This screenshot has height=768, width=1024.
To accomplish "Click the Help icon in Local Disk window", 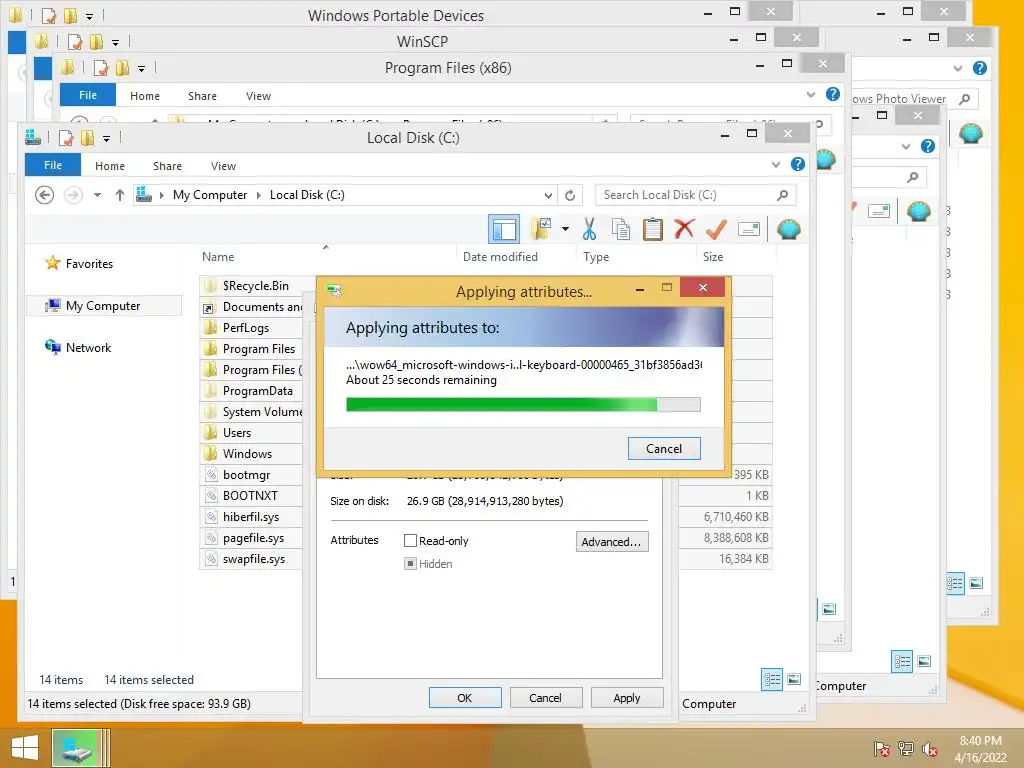I will 797,165.
